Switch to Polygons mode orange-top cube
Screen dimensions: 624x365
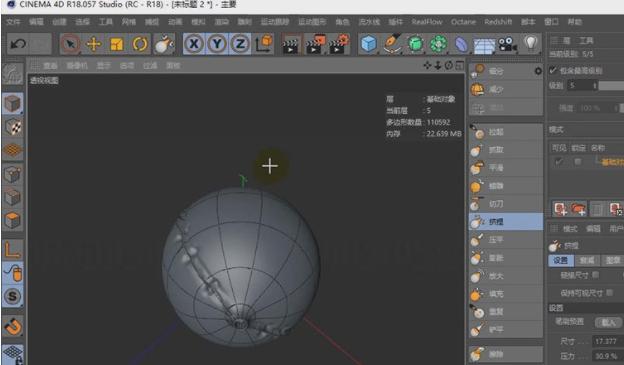coord(12,220)
